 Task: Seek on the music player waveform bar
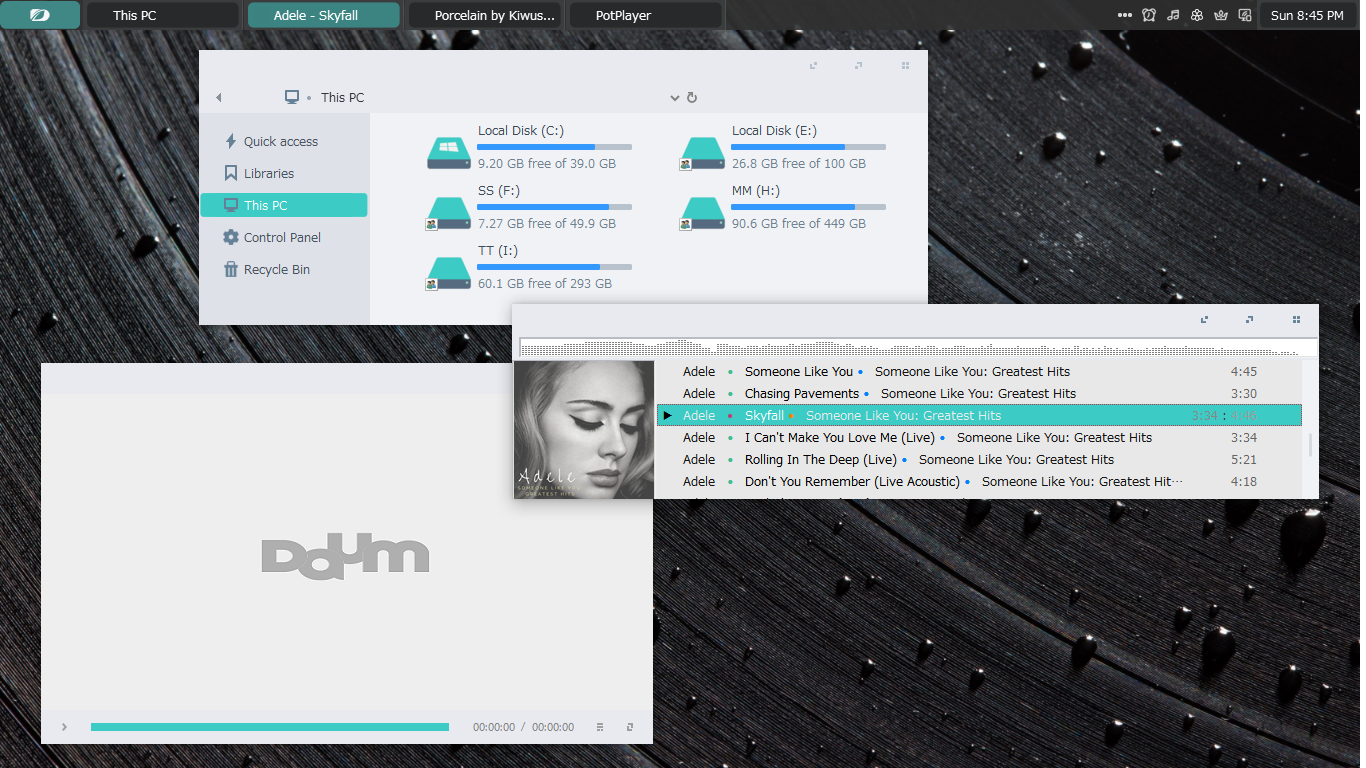click(x=918, y=348)
